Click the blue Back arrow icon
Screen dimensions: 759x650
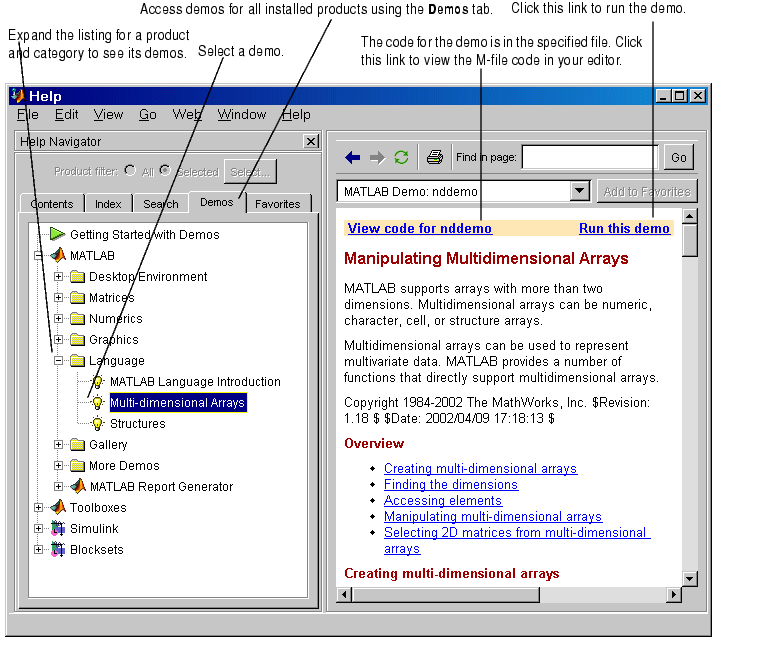click(352, 157)
